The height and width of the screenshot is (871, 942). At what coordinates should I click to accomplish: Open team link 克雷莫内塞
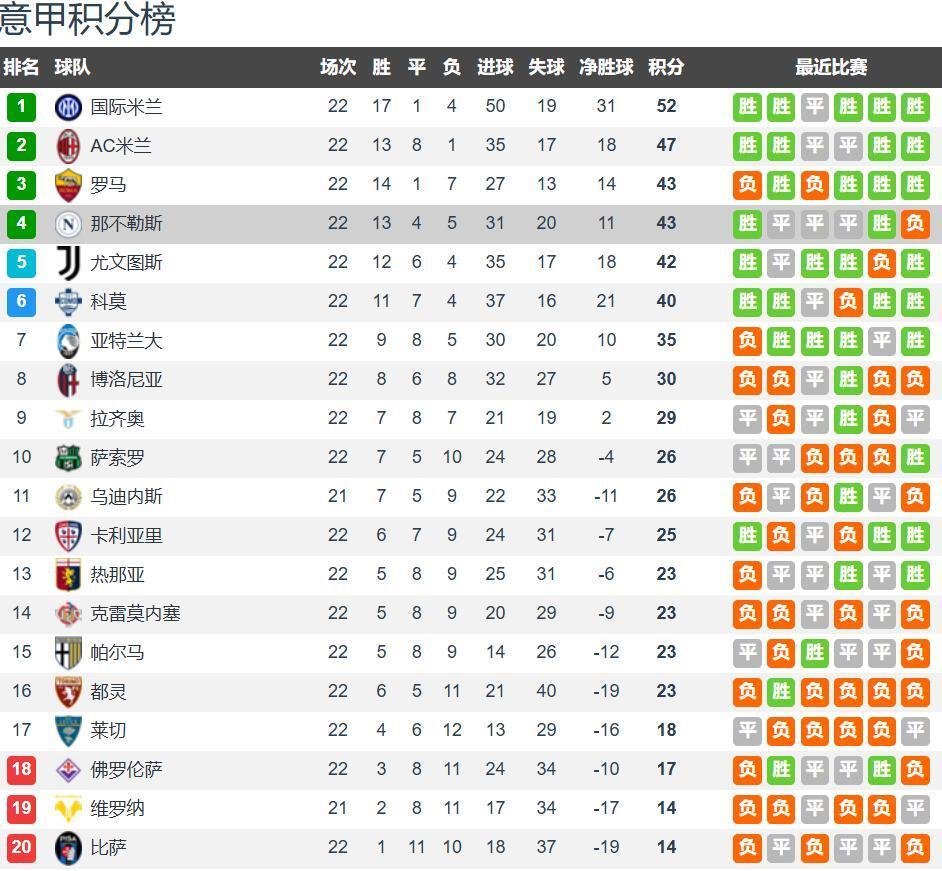point(136,614)
